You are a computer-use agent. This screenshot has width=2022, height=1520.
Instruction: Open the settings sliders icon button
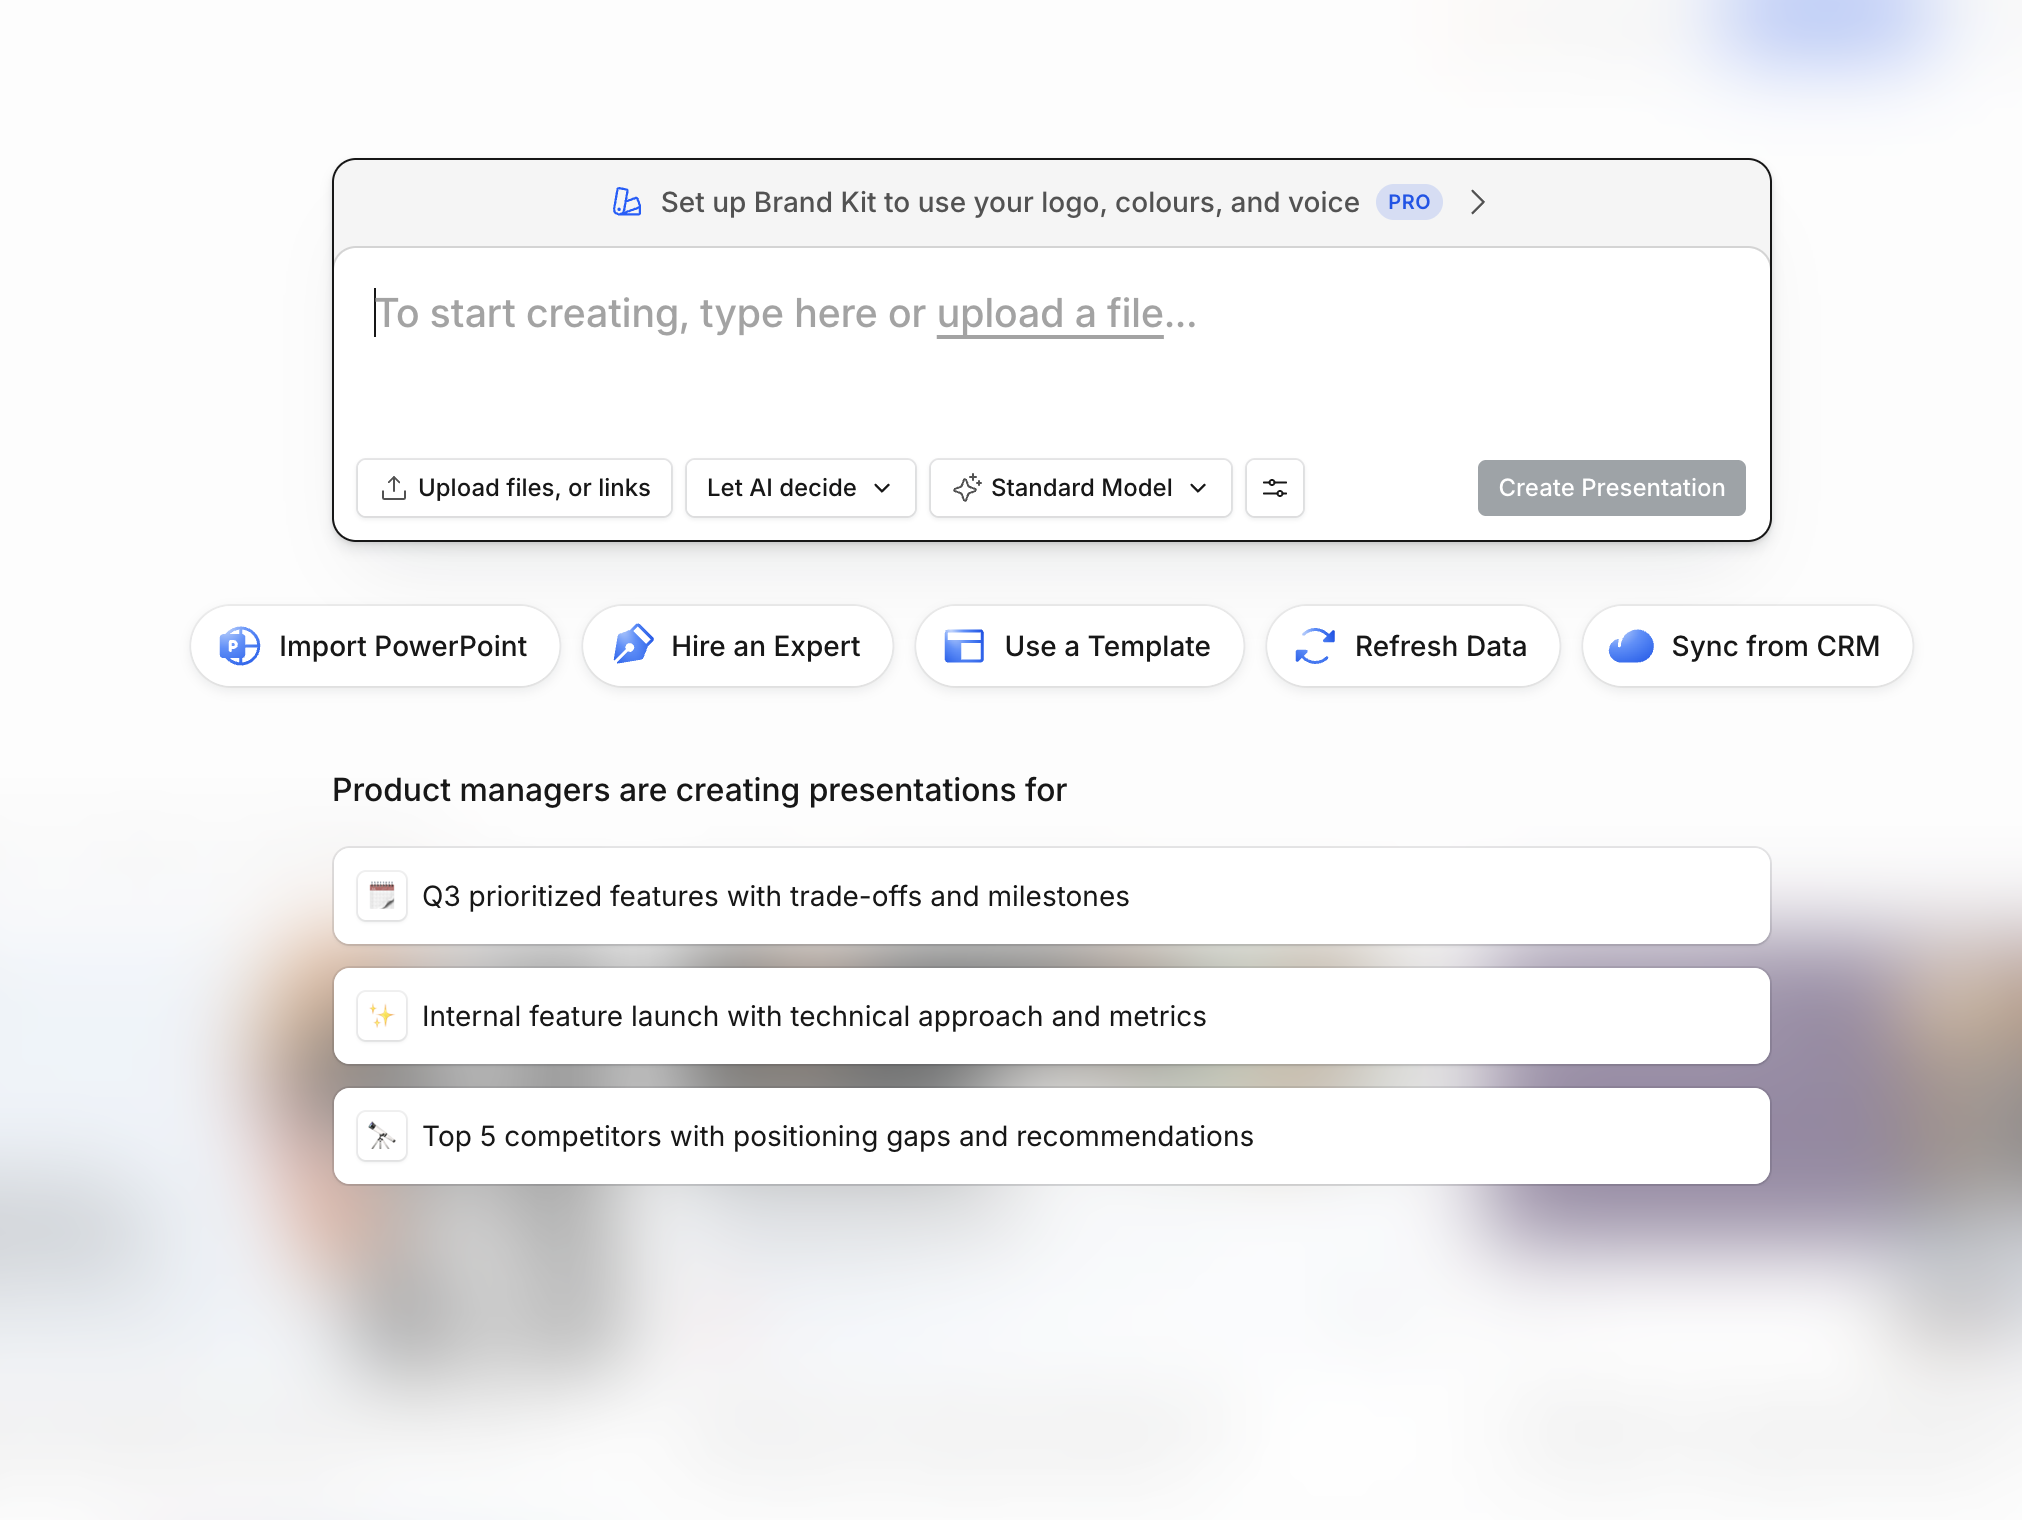click(1274, 488)
